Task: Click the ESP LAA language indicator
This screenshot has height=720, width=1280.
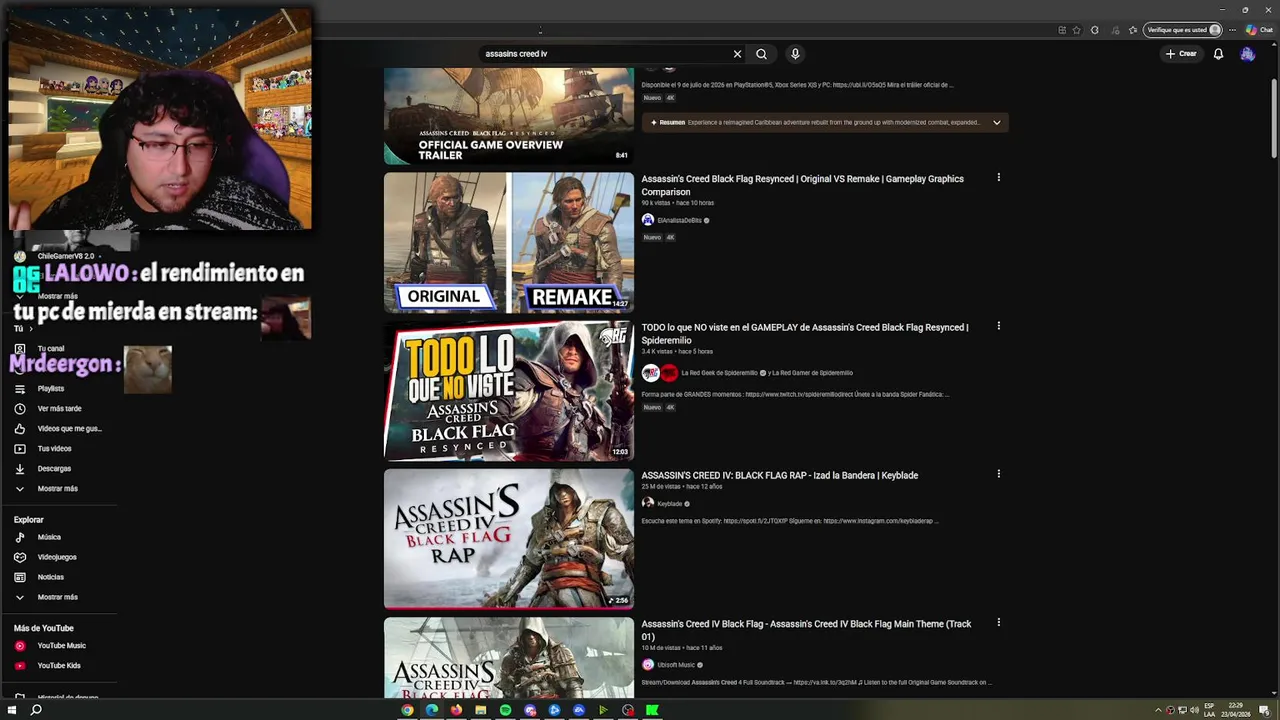Action: [1209, 710]
